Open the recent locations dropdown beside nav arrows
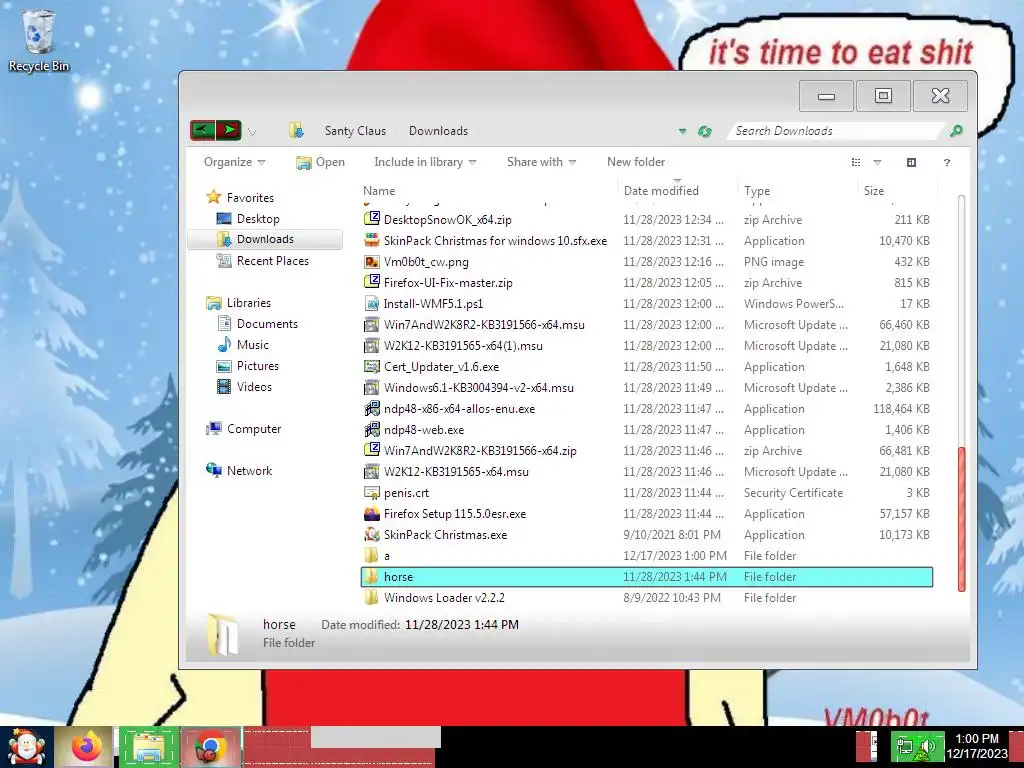Screen dimensions: 1024x768 [x=252, y=132]
